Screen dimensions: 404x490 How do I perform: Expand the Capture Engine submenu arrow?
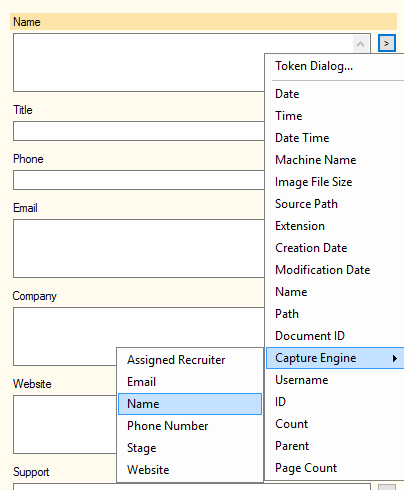tap(395, 358)
